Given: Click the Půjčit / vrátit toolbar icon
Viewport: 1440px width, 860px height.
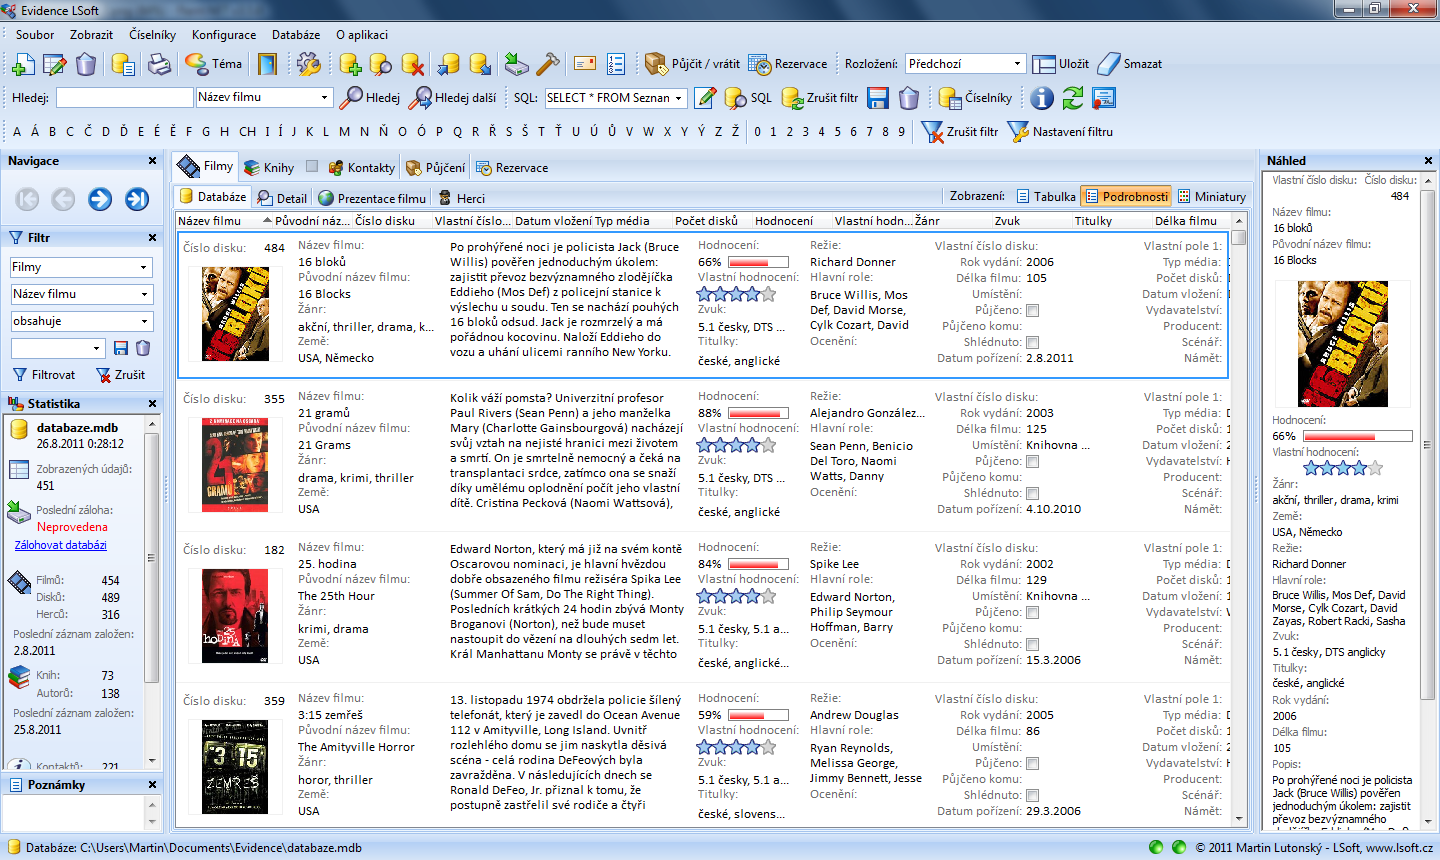Looking at the screenshot, I should [x=656, y=64].
